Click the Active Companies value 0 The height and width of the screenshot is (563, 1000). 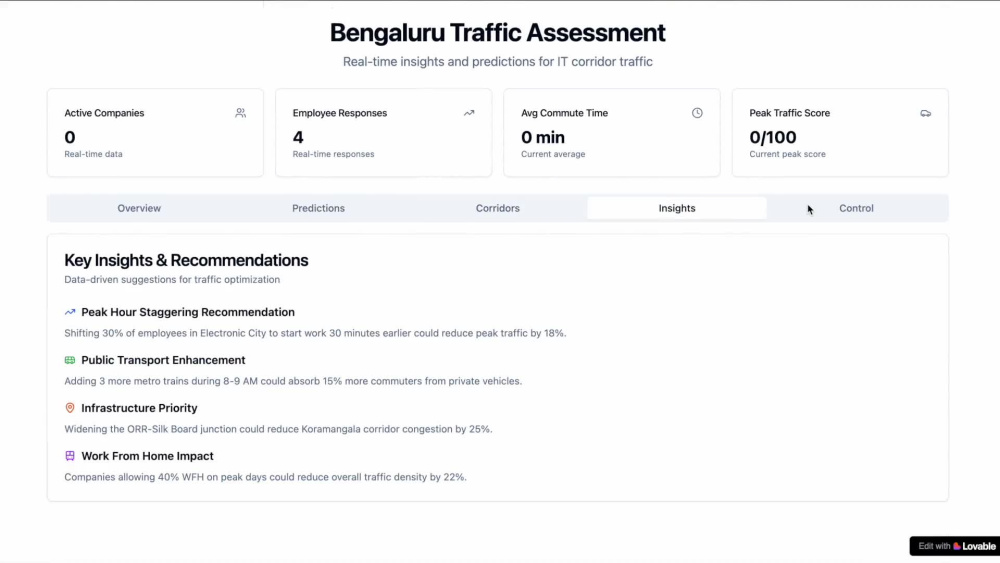[70, 137]
